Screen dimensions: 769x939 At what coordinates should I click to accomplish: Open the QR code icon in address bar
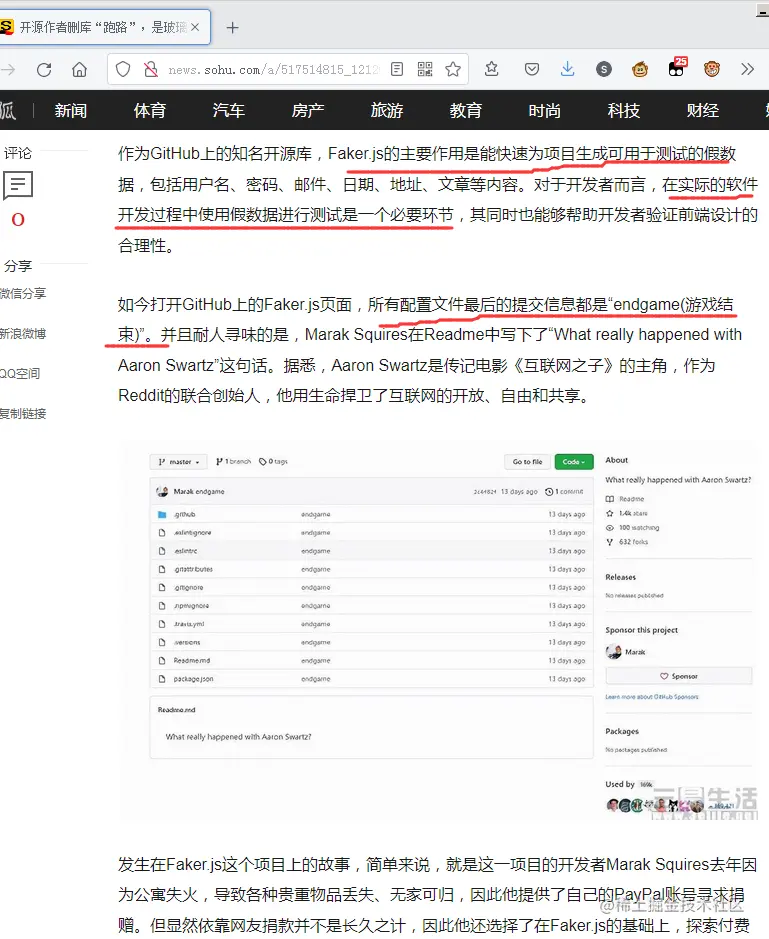coord(425,69)
